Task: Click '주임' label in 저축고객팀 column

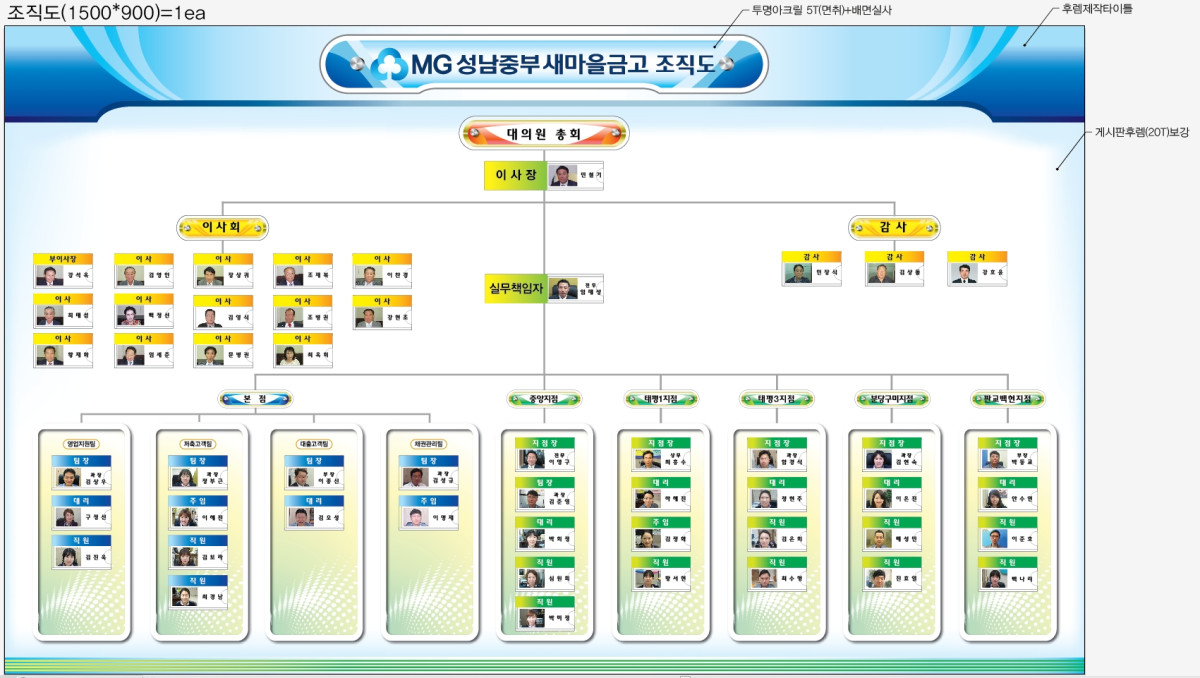Action: [198, 501]
